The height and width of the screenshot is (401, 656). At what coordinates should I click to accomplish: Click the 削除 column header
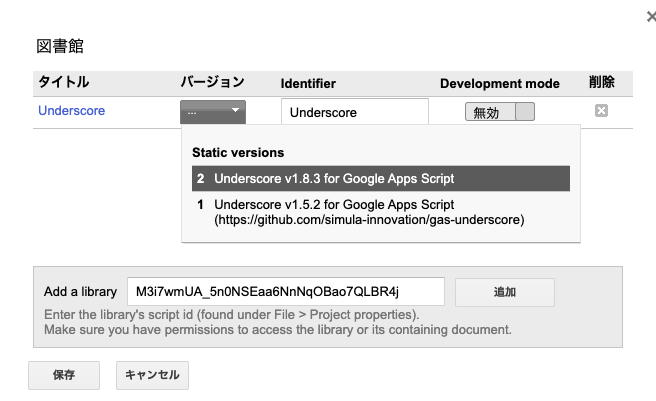(601, 83)
